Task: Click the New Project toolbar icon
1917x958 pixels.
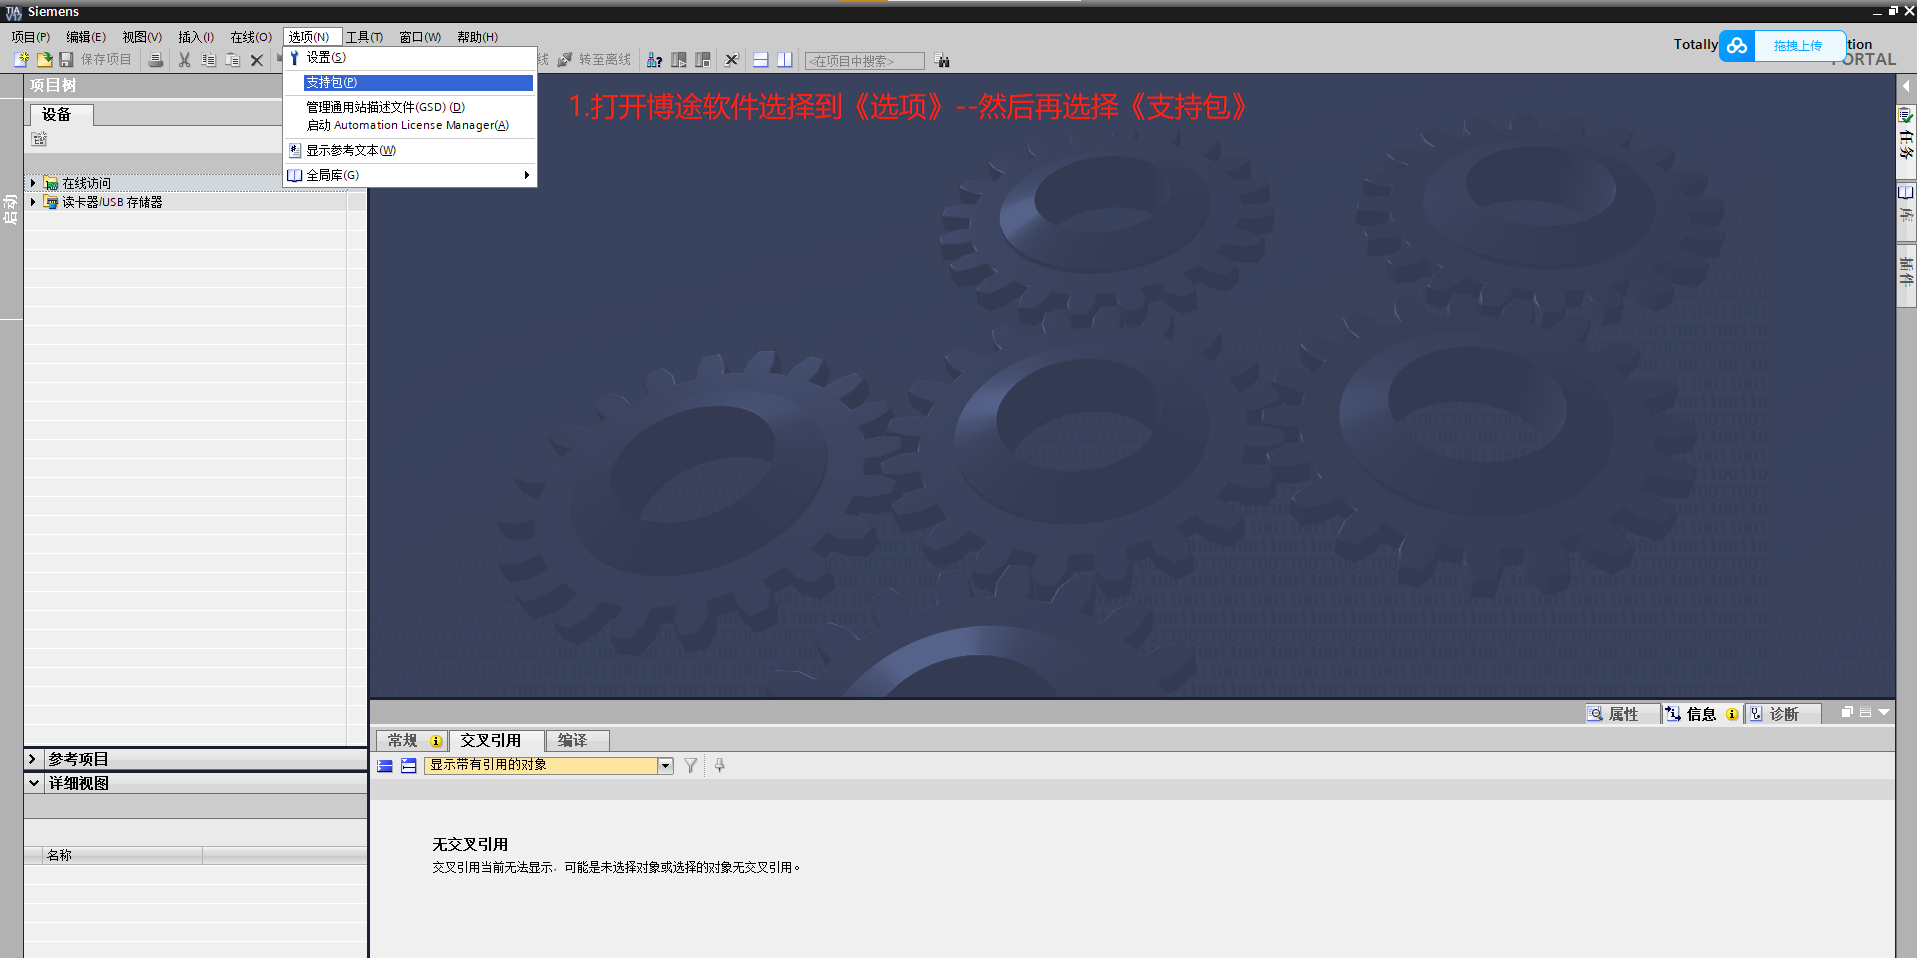Action: coord(21,60)
